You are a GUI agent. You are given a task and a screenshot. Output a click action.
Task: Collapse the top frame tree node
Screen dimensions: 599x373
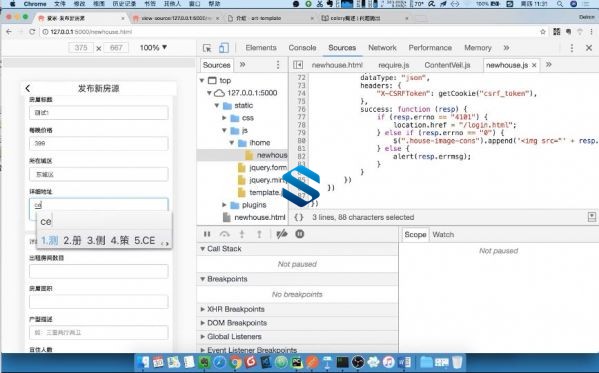click(x=202, y=80)
